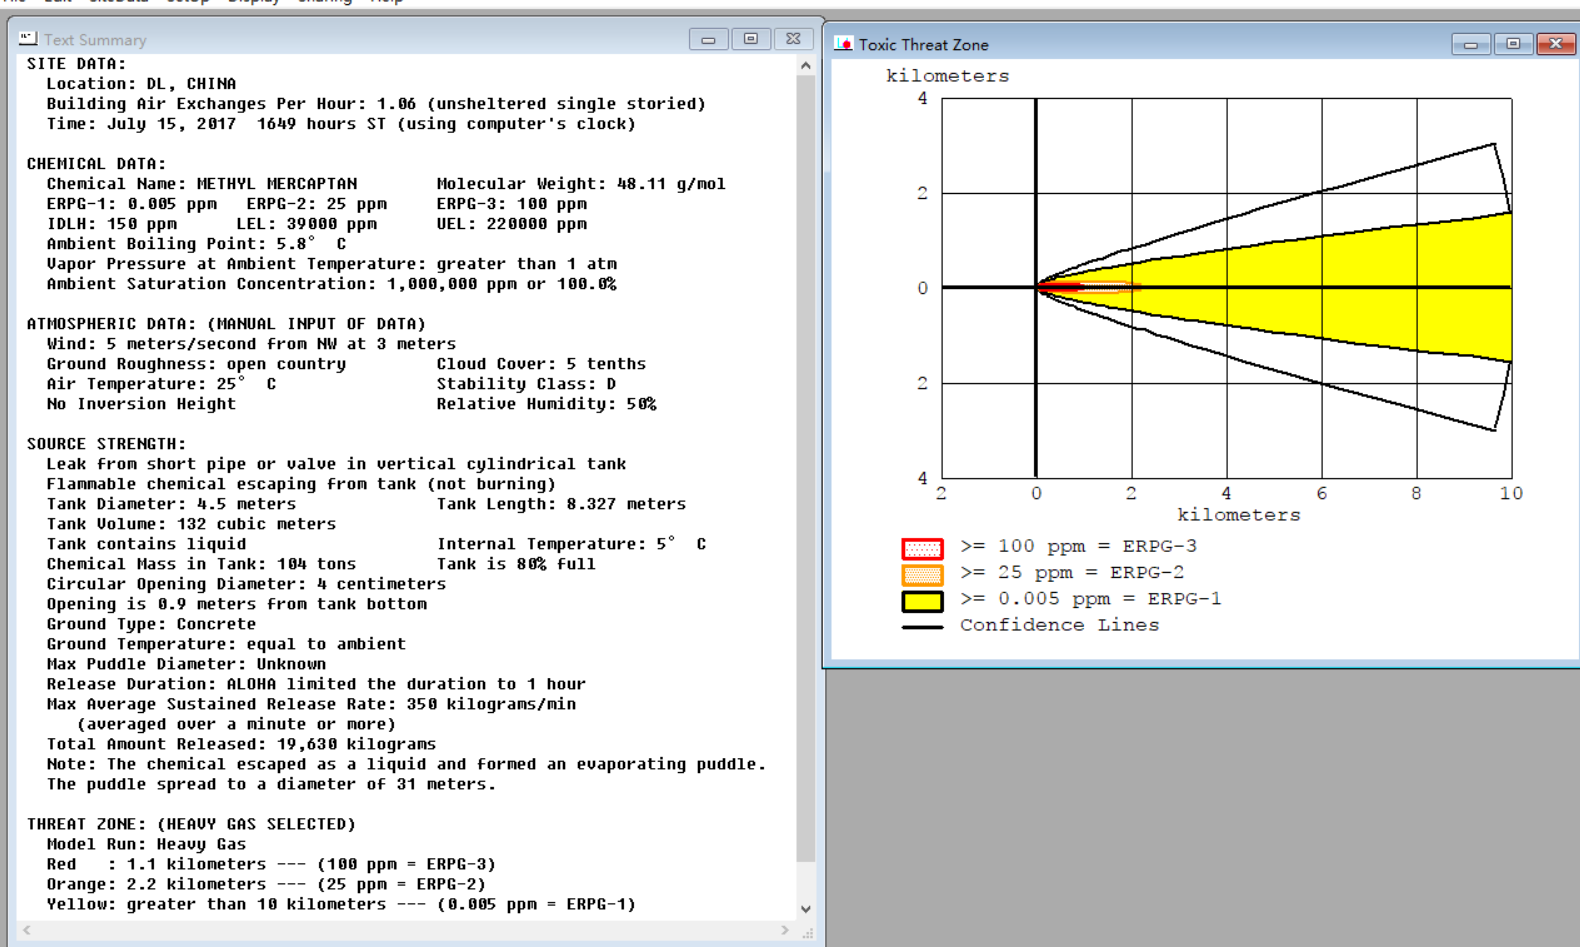Click the orange ERPG-2 legend swatch
The image size is (1580, 947).
click(x=922, y=575)
